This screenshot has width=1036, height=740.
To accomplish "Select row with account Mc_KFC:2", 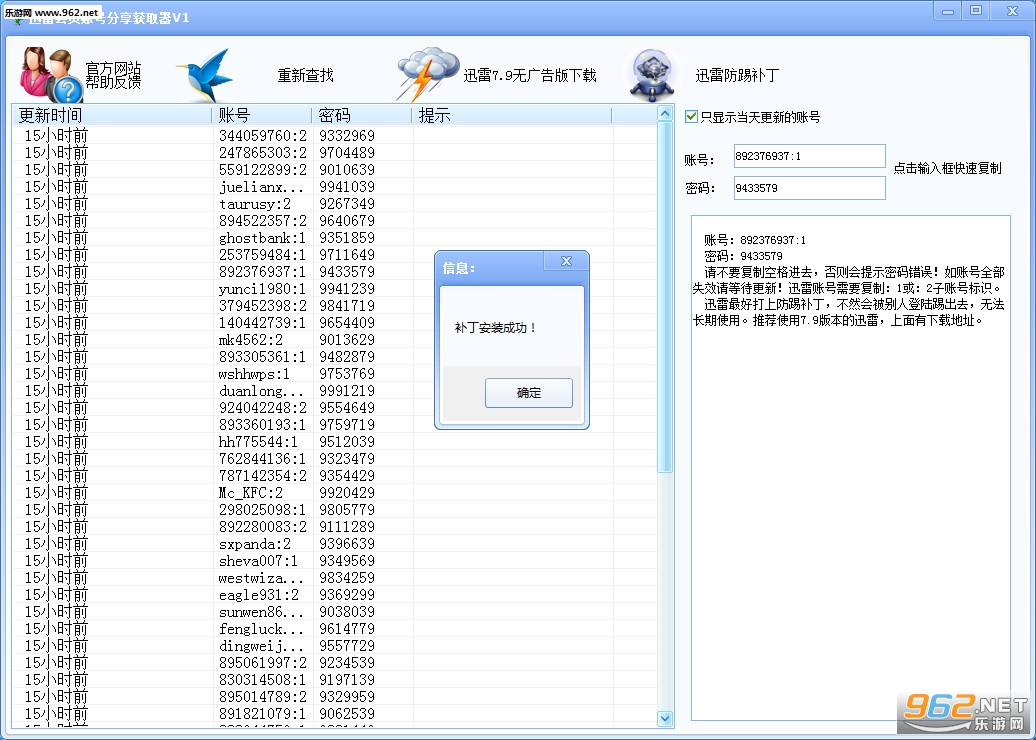I will coord(334,493).
